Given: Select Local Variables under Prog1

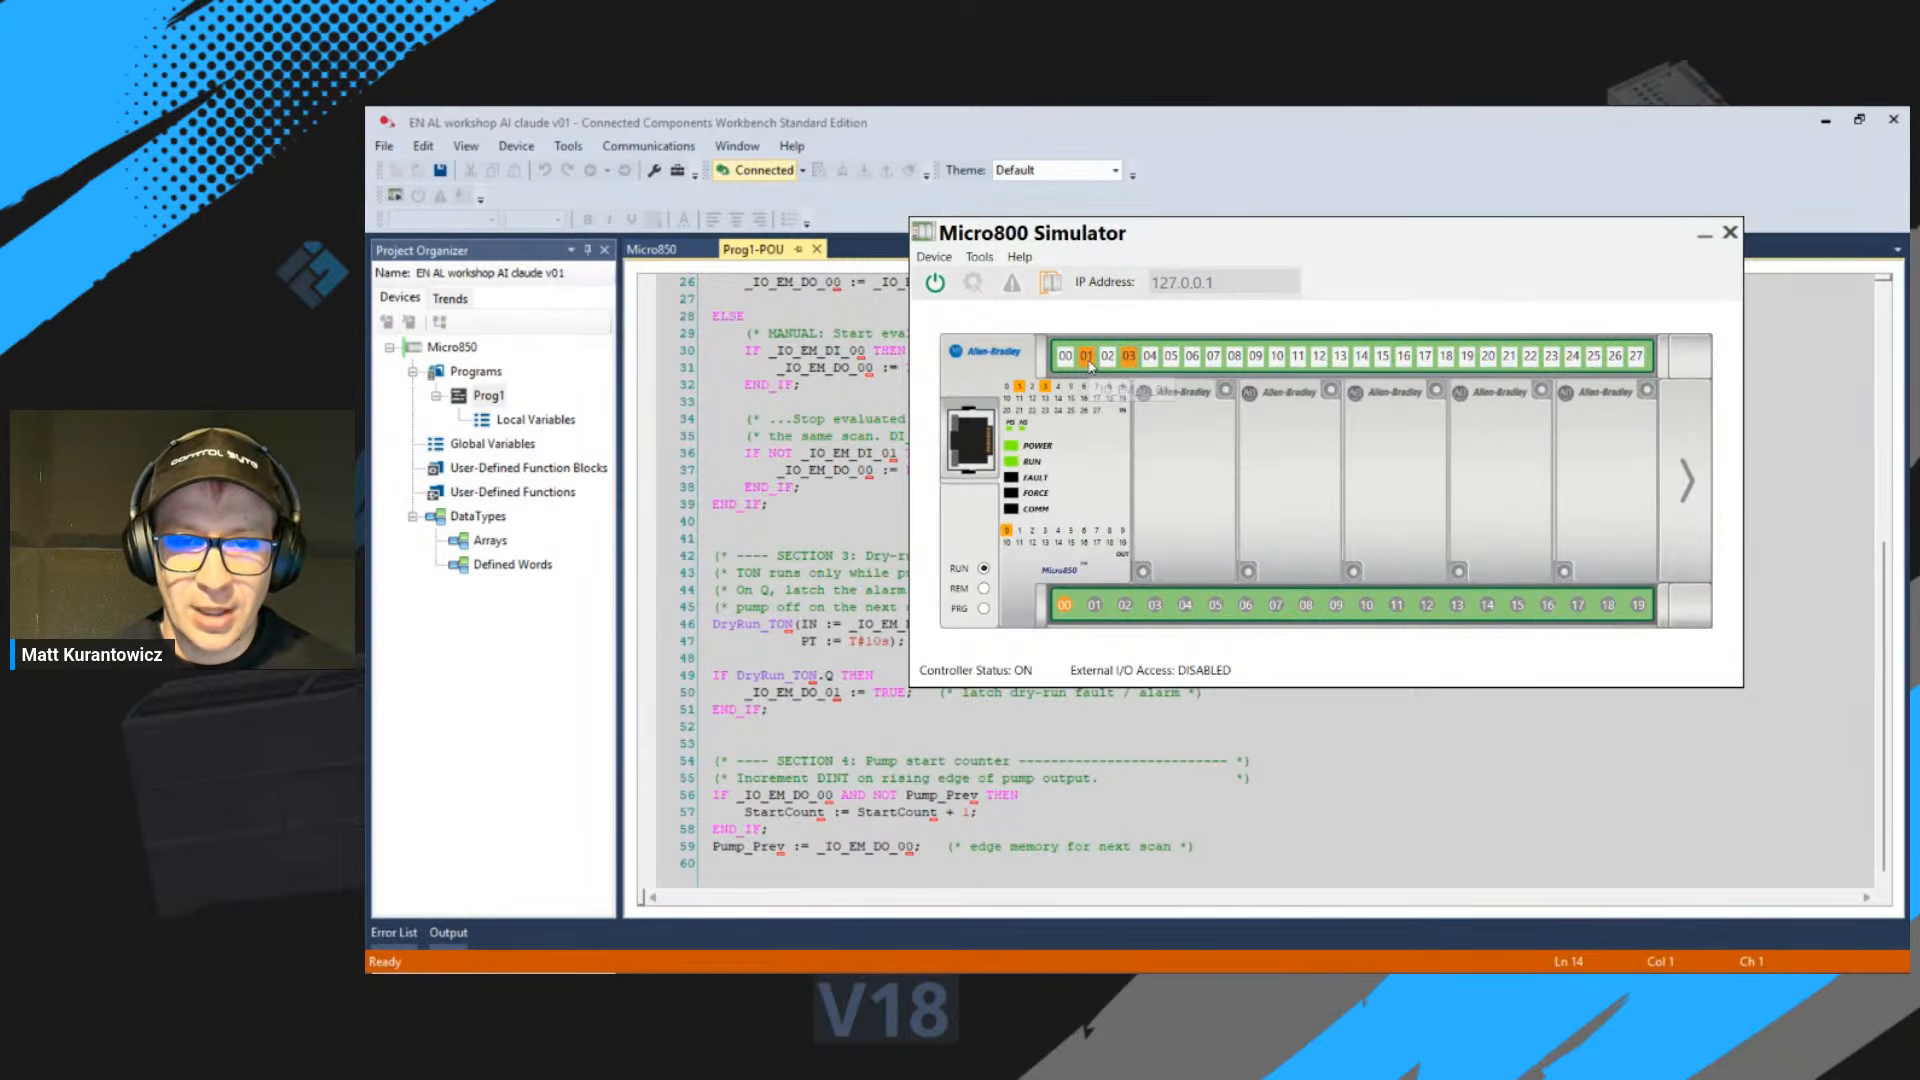Looking at the screenshot, I should (x=536, y=420).
